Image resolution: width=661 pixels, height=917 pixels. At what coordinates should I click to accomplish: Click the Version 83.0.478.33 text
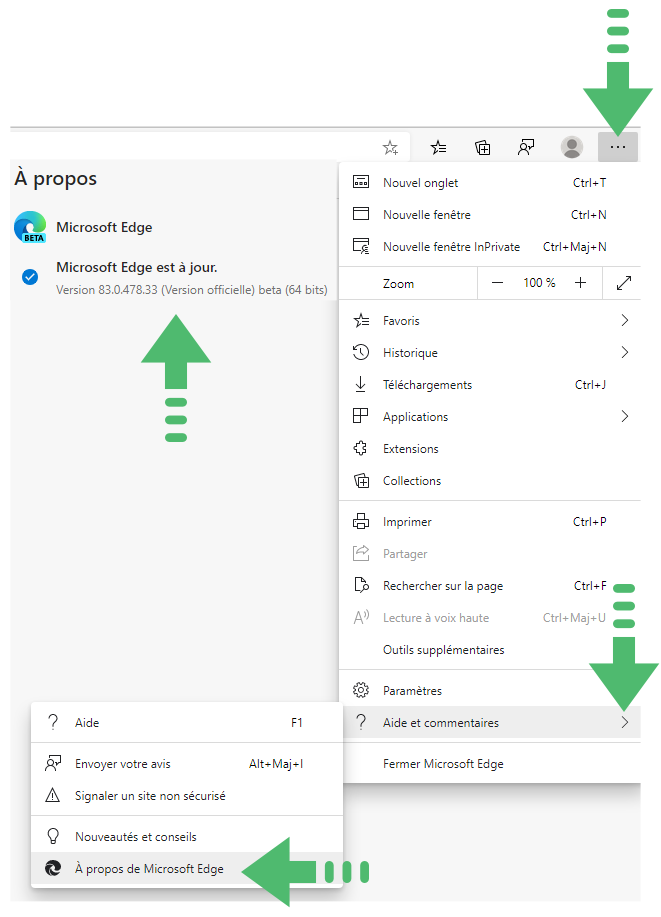click(192, 289)
